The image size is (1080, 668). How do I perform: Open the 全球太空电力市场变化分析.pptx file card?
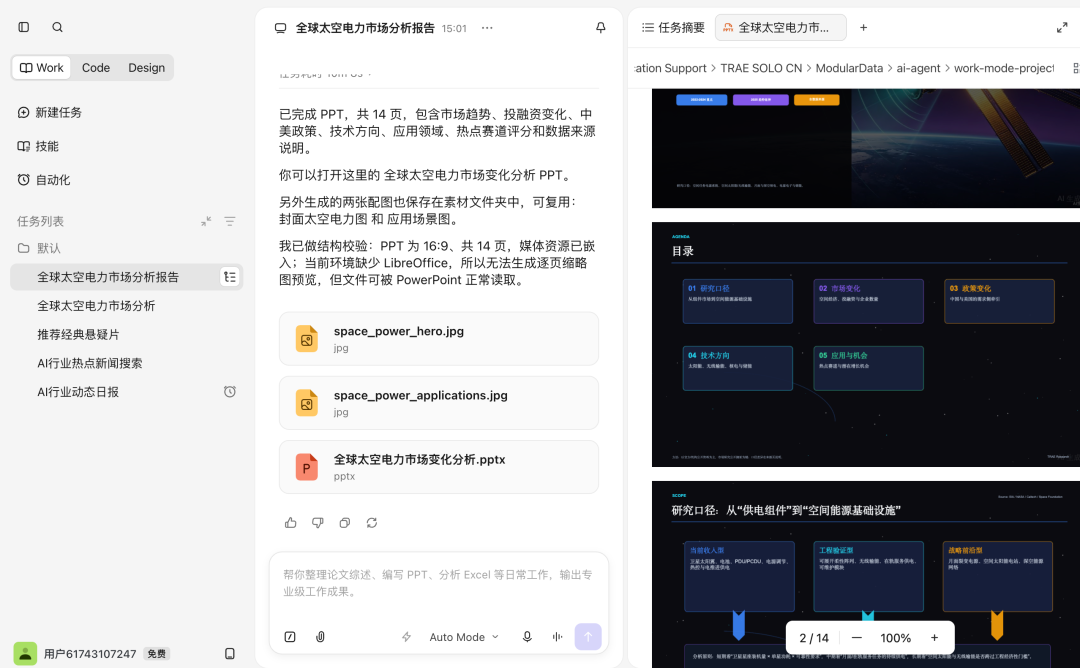pos(439,467)
